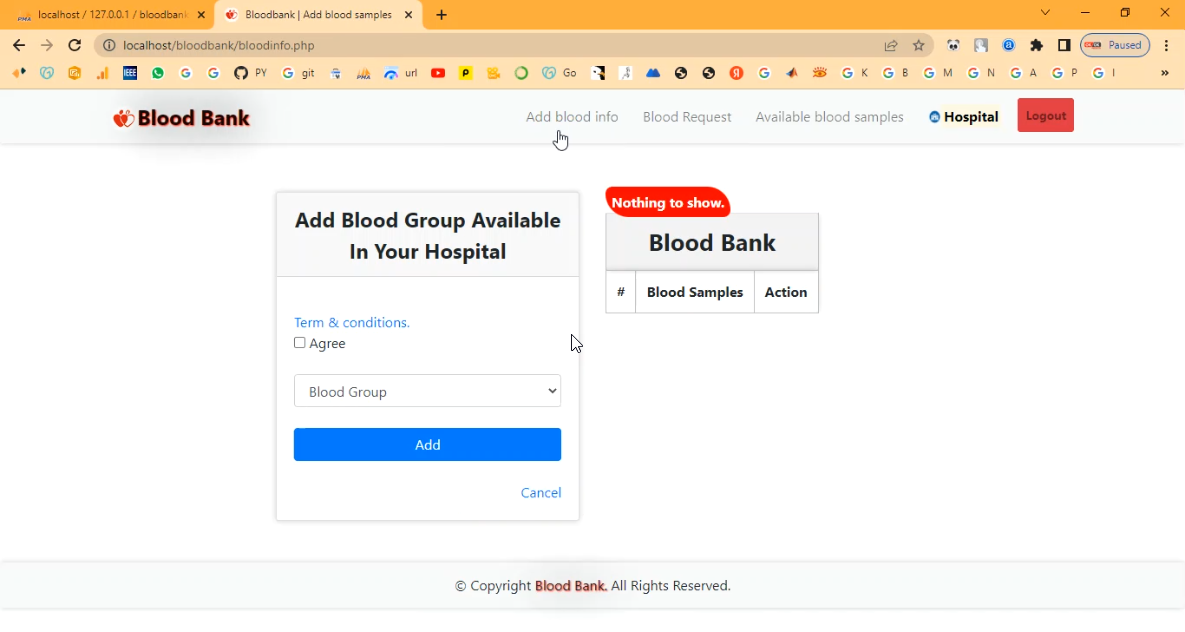Click the 'Blood Bank' table title
Screen dimensions: 1185x632
click(x=712, y=243)
